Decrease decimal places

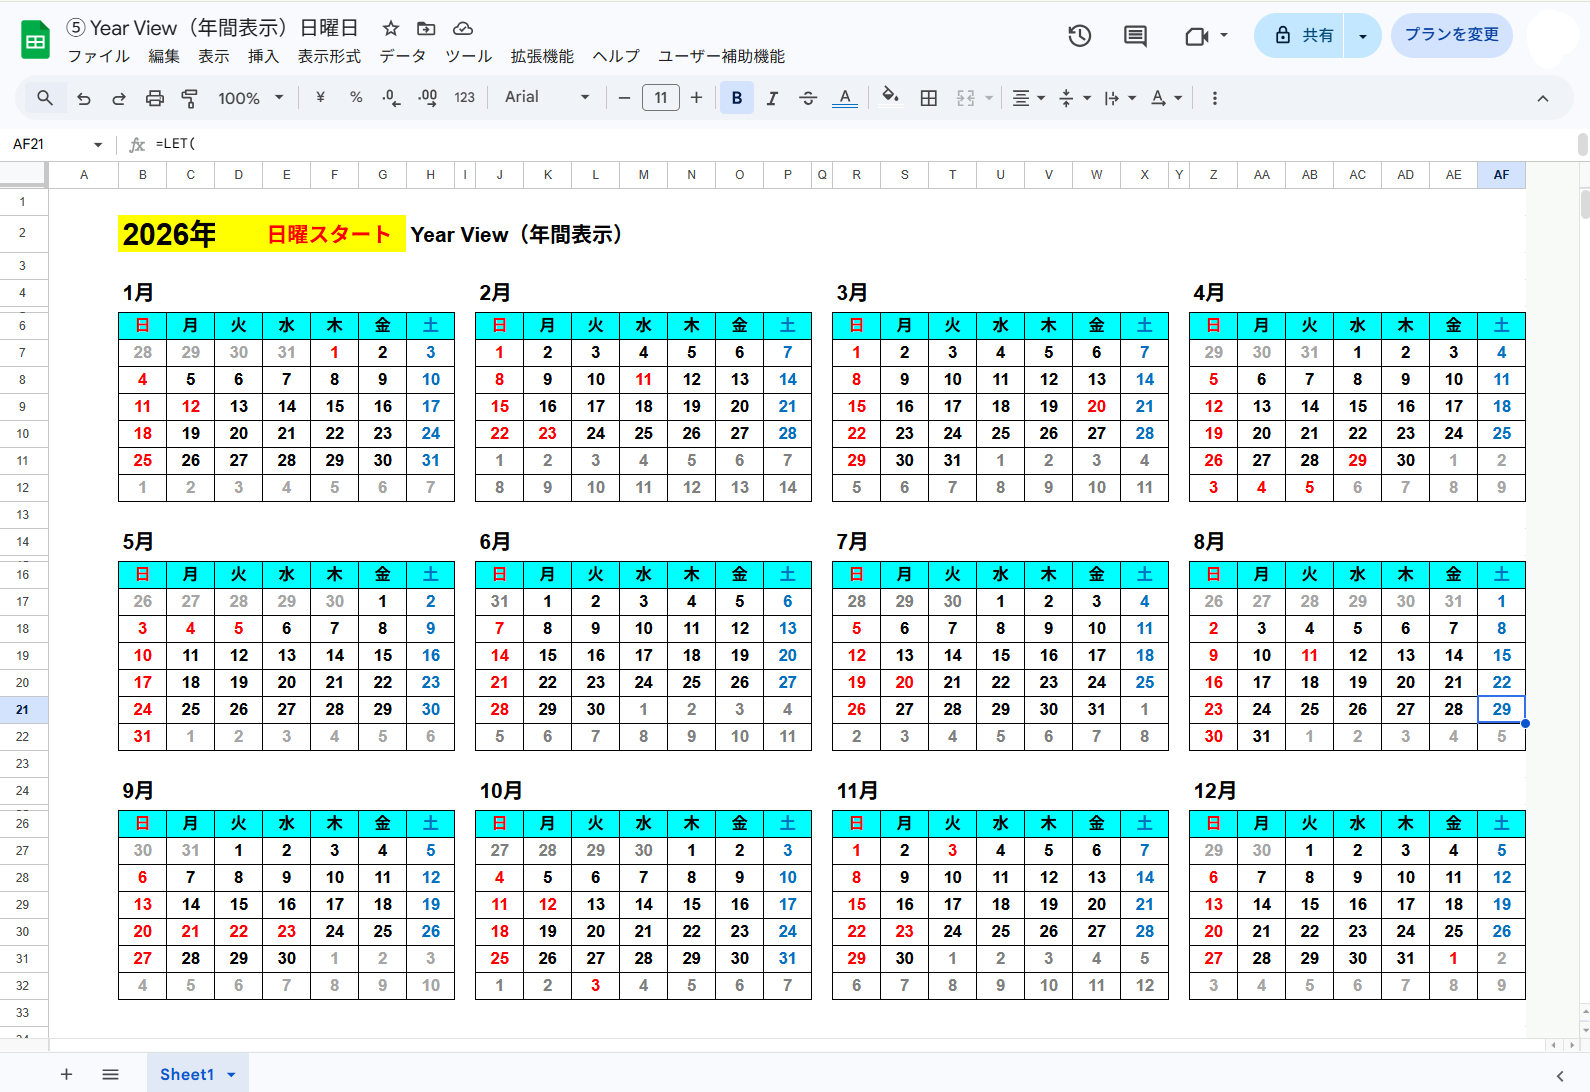click(x=391, y=97)
